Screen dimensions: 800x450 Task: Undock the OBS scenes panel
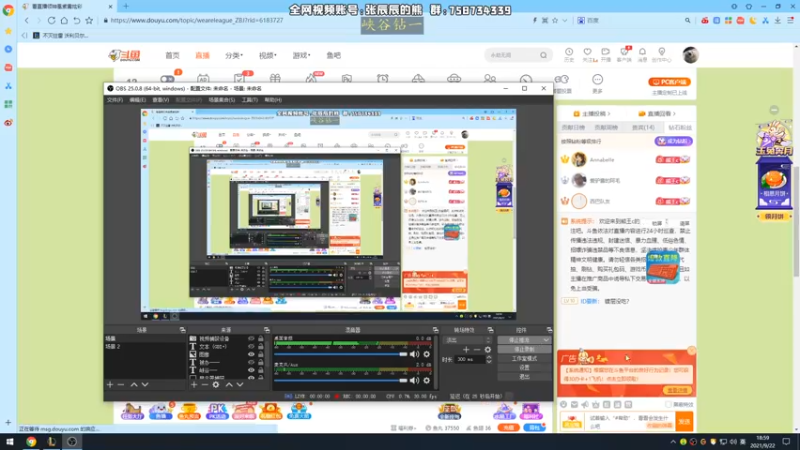click(182, 330)
